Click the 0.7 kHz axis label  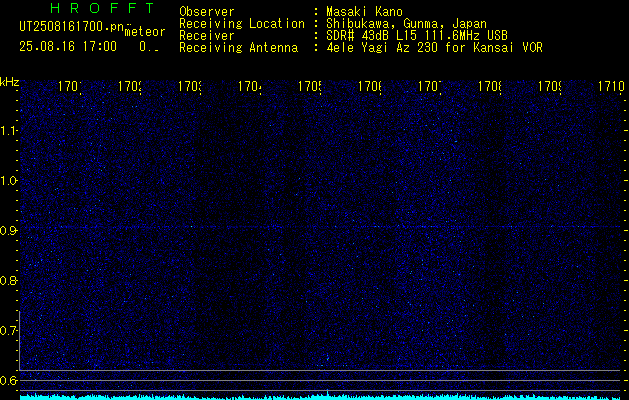coord(8,330)
